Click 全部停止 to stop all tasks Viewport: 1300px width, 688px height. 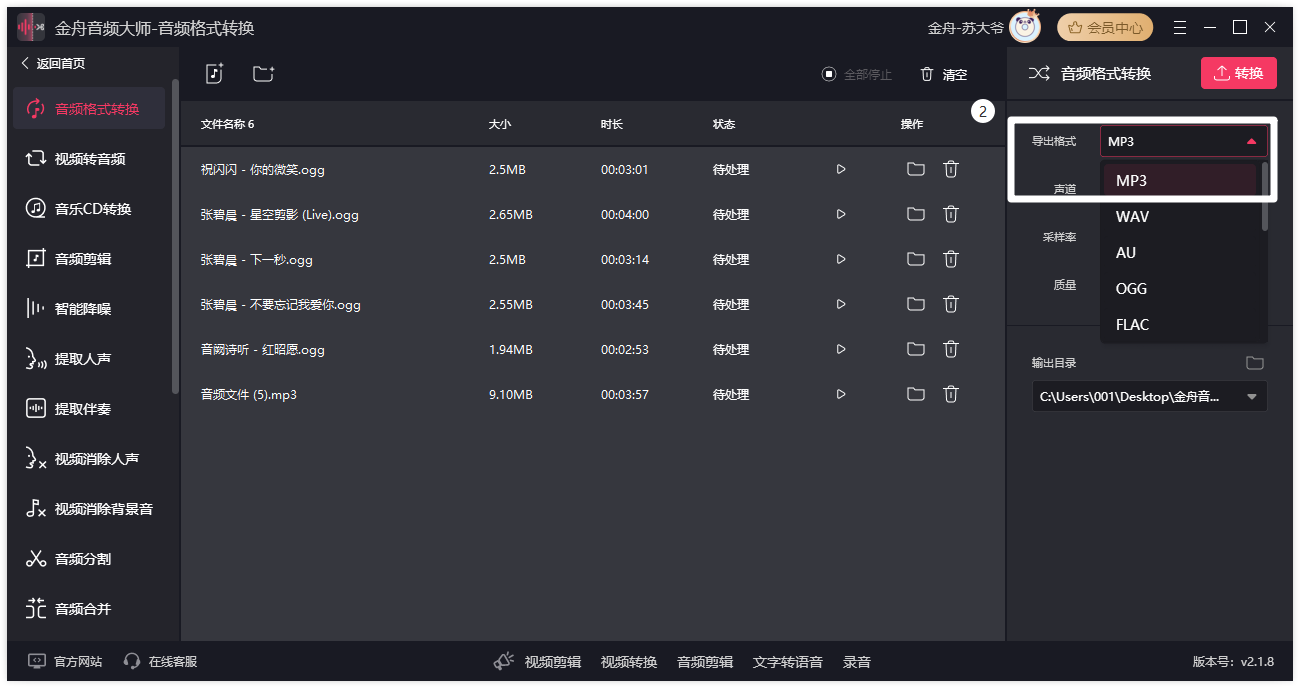(x=855, y=72)
